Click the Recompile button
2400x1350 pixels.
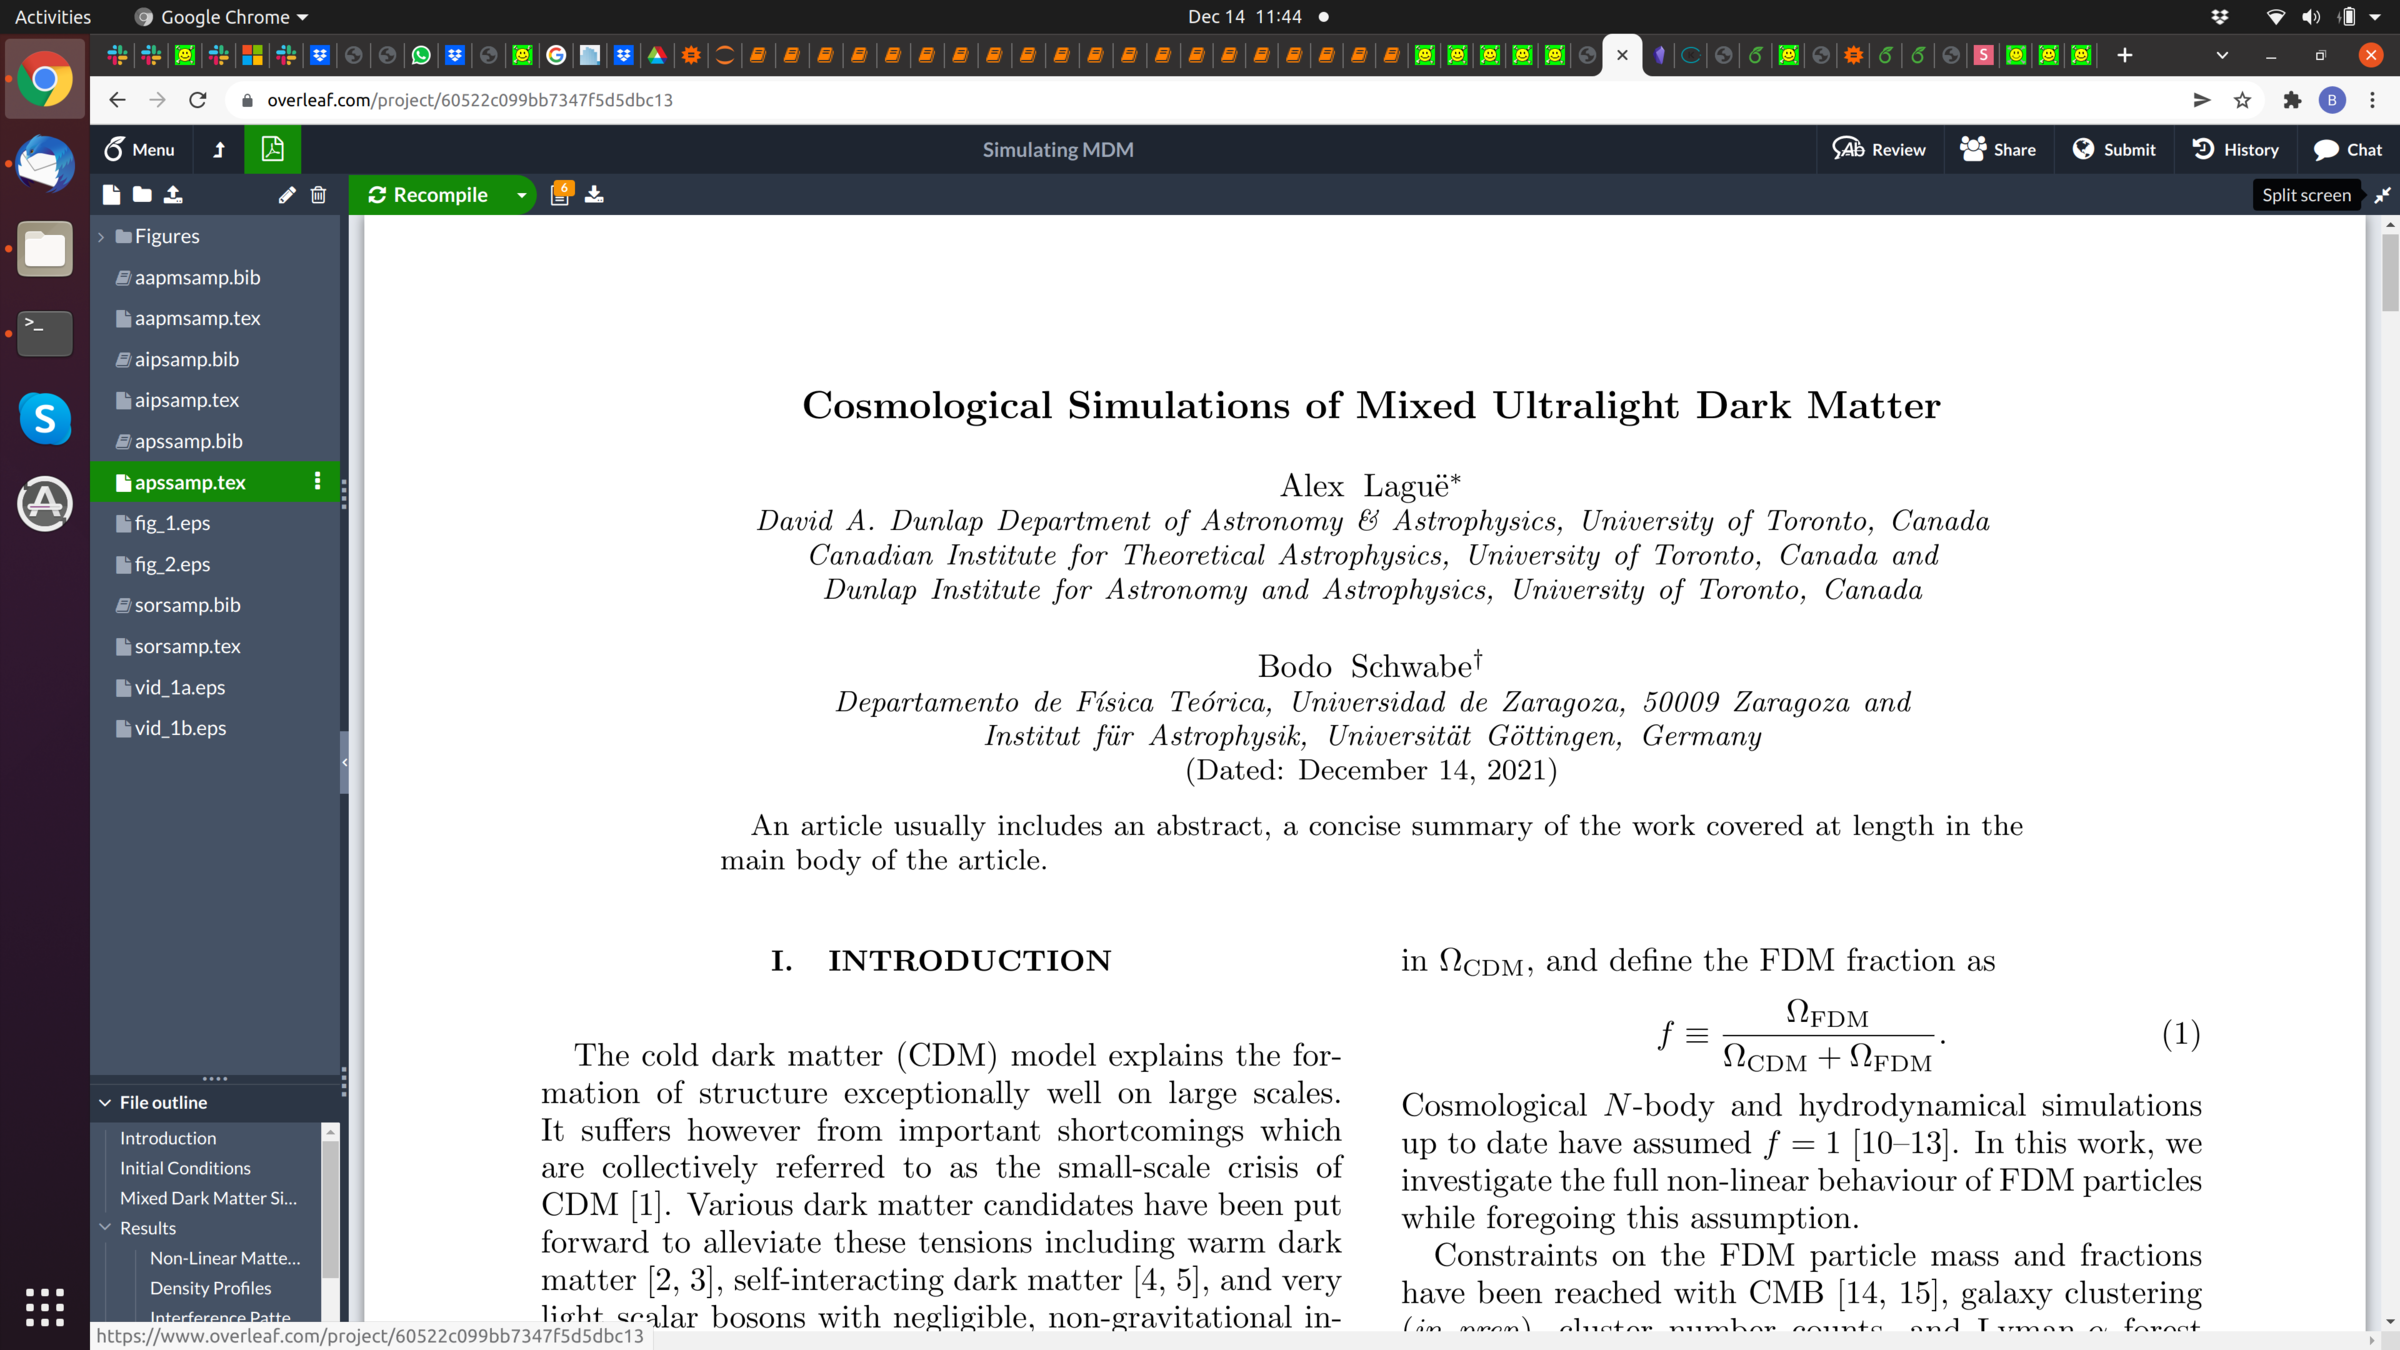pyautogui.click(x=428, y=195)
